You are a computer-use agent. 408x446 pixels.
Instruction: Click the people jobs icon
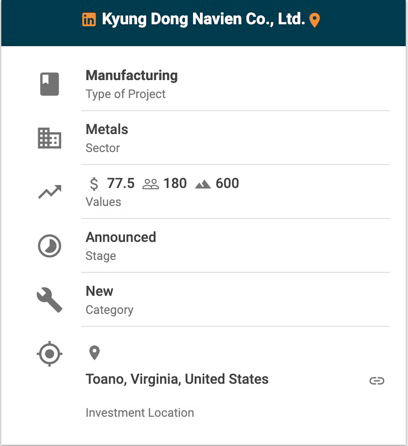point(151,184)
